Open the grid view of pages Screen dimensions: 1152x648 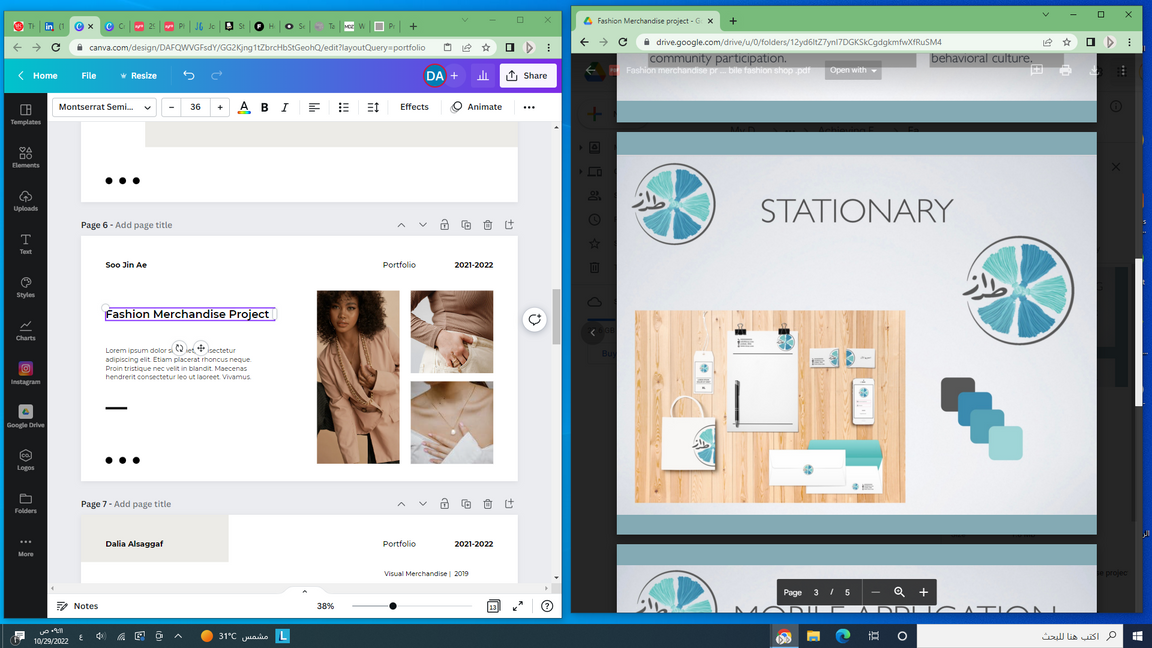(493, 606)
